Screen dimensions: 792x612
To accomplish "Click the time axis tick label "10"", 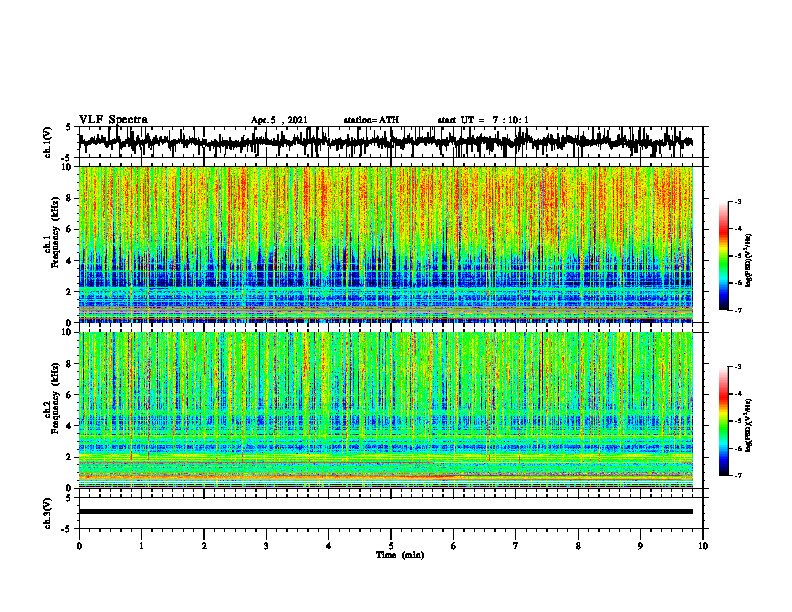I will (x=703, y=546).
